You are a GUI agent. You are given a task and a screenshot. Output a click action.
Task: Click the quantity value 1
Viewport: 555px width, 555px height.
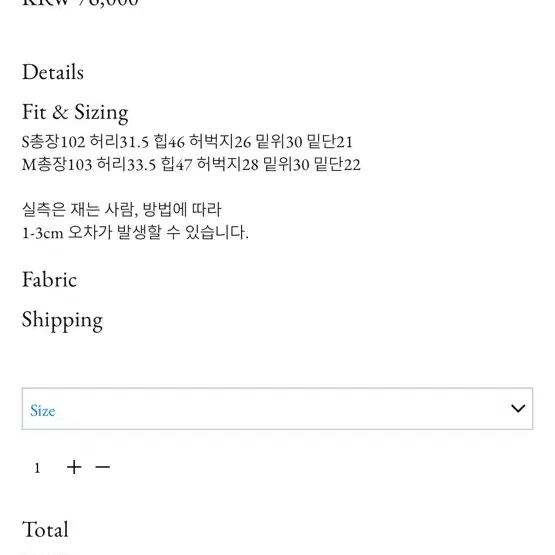[x=37, y=468]
